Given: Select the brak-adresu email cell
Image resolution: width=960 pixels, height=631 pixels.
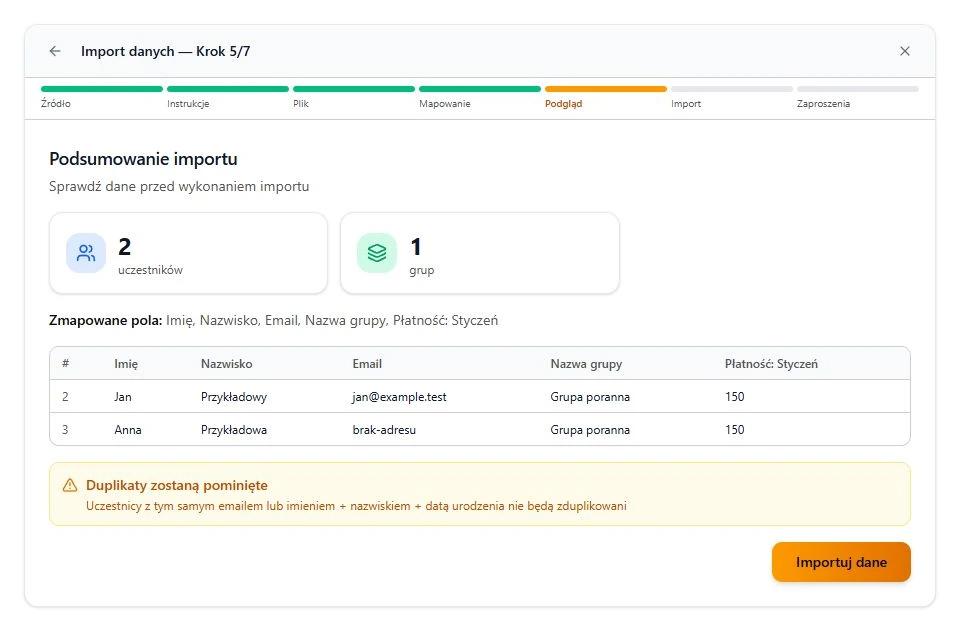Looking at the screenshot, I should coord(384,430).
